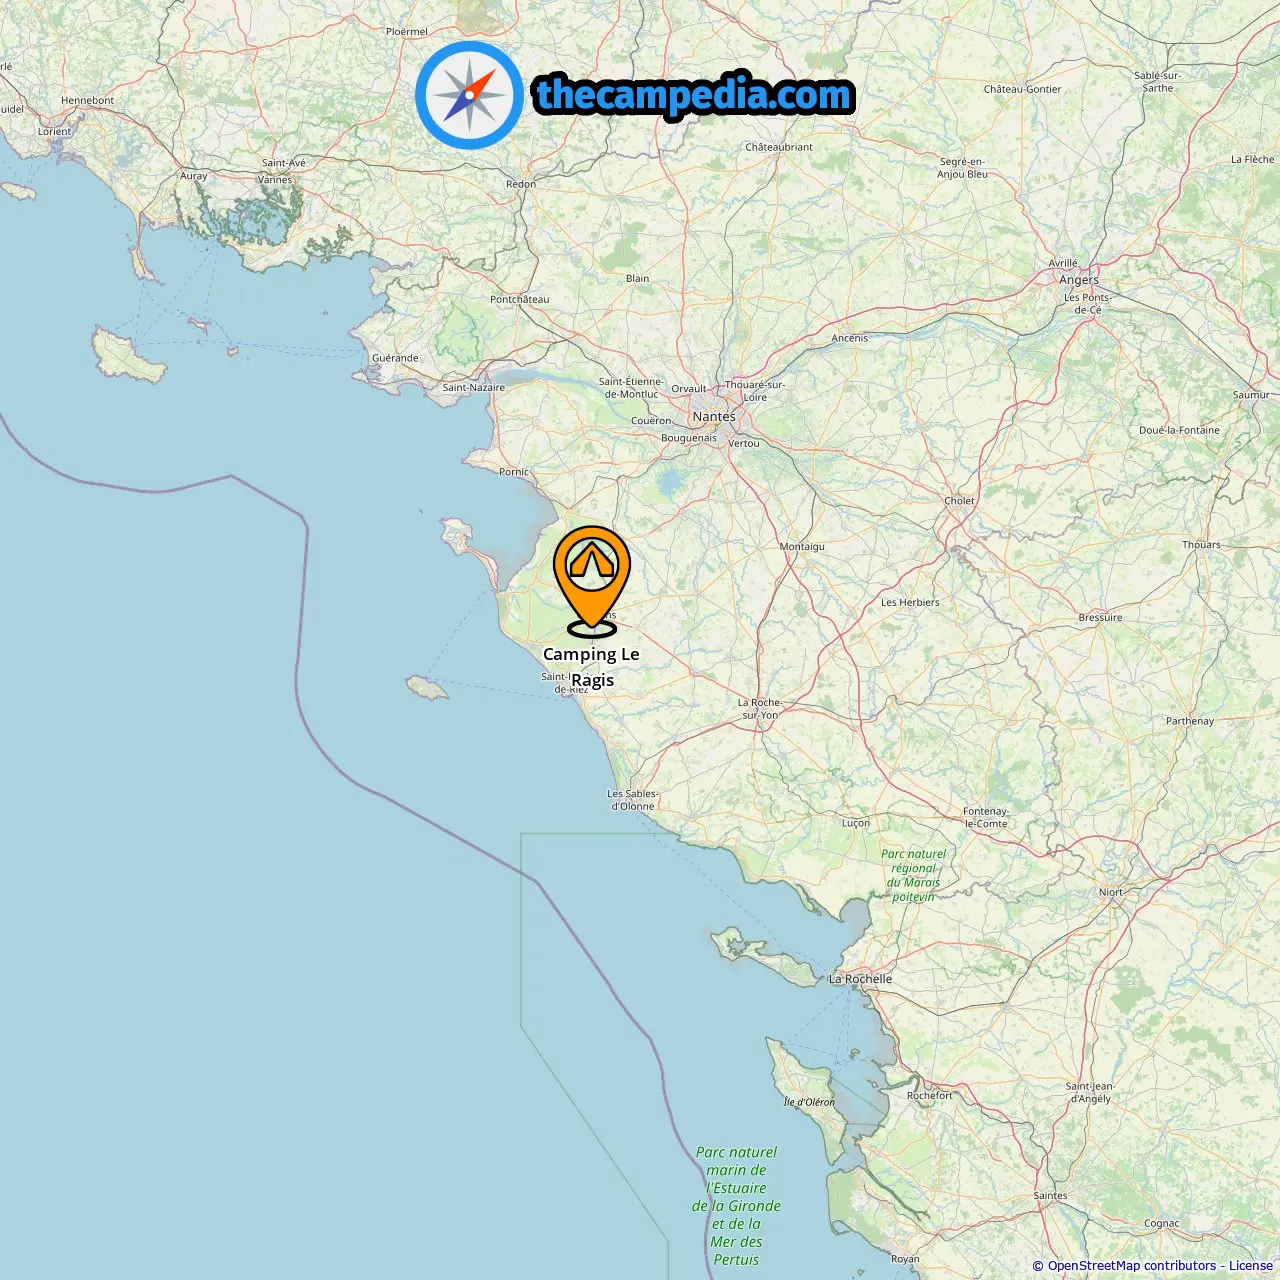
Task: Select the Île d'Oléron label
Action: [809, 1102]
